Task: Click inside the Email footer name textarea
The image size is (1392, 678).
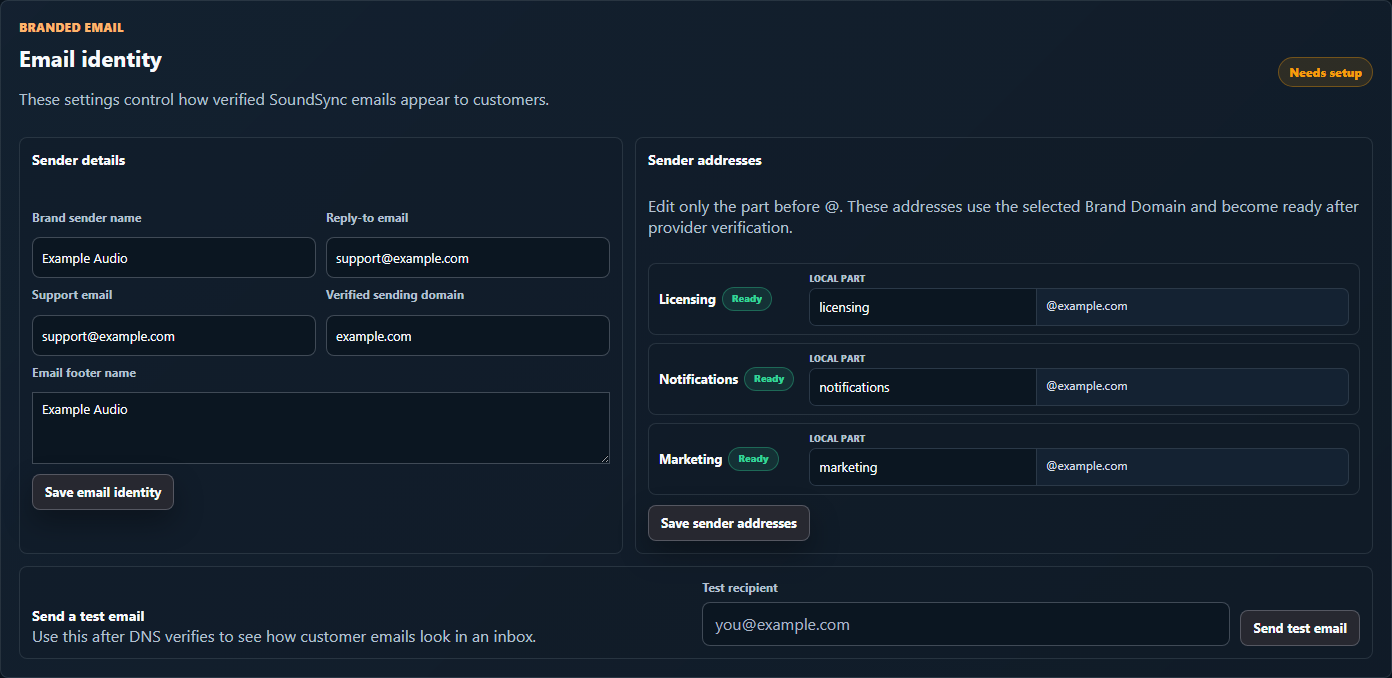Action: tap(321, 428)
